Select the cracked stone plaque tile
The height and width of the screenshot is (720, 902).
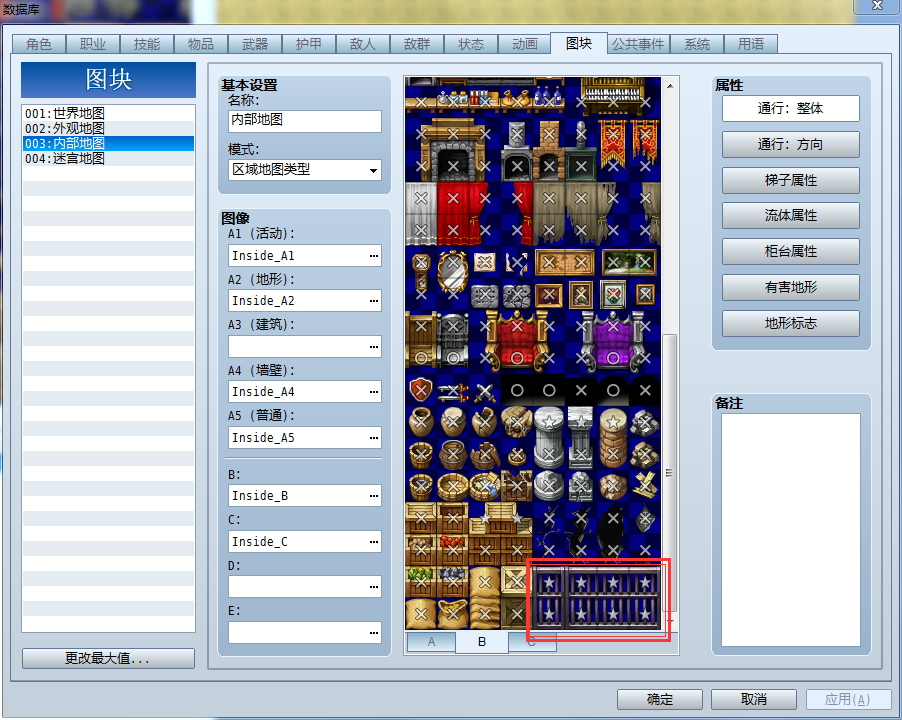click(x=517, y=294)
